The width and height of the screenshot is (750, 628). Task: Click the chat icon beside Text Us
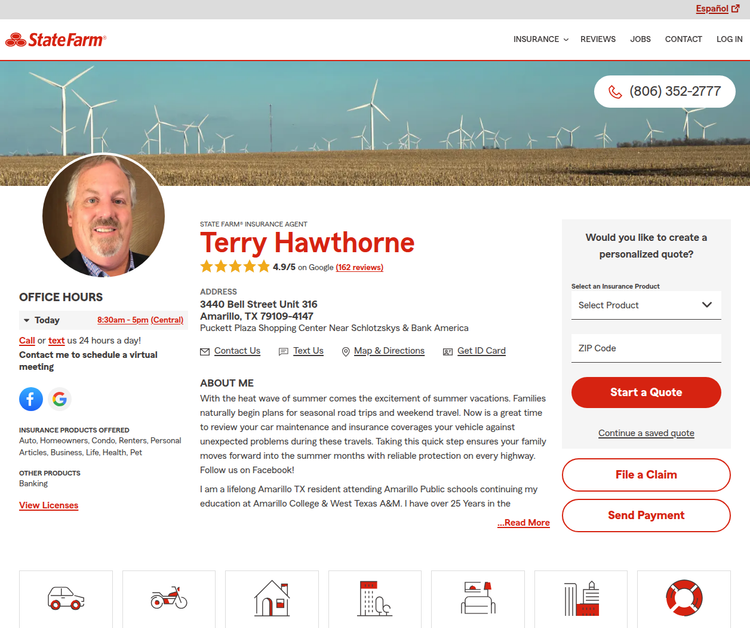tap(284, 352)
